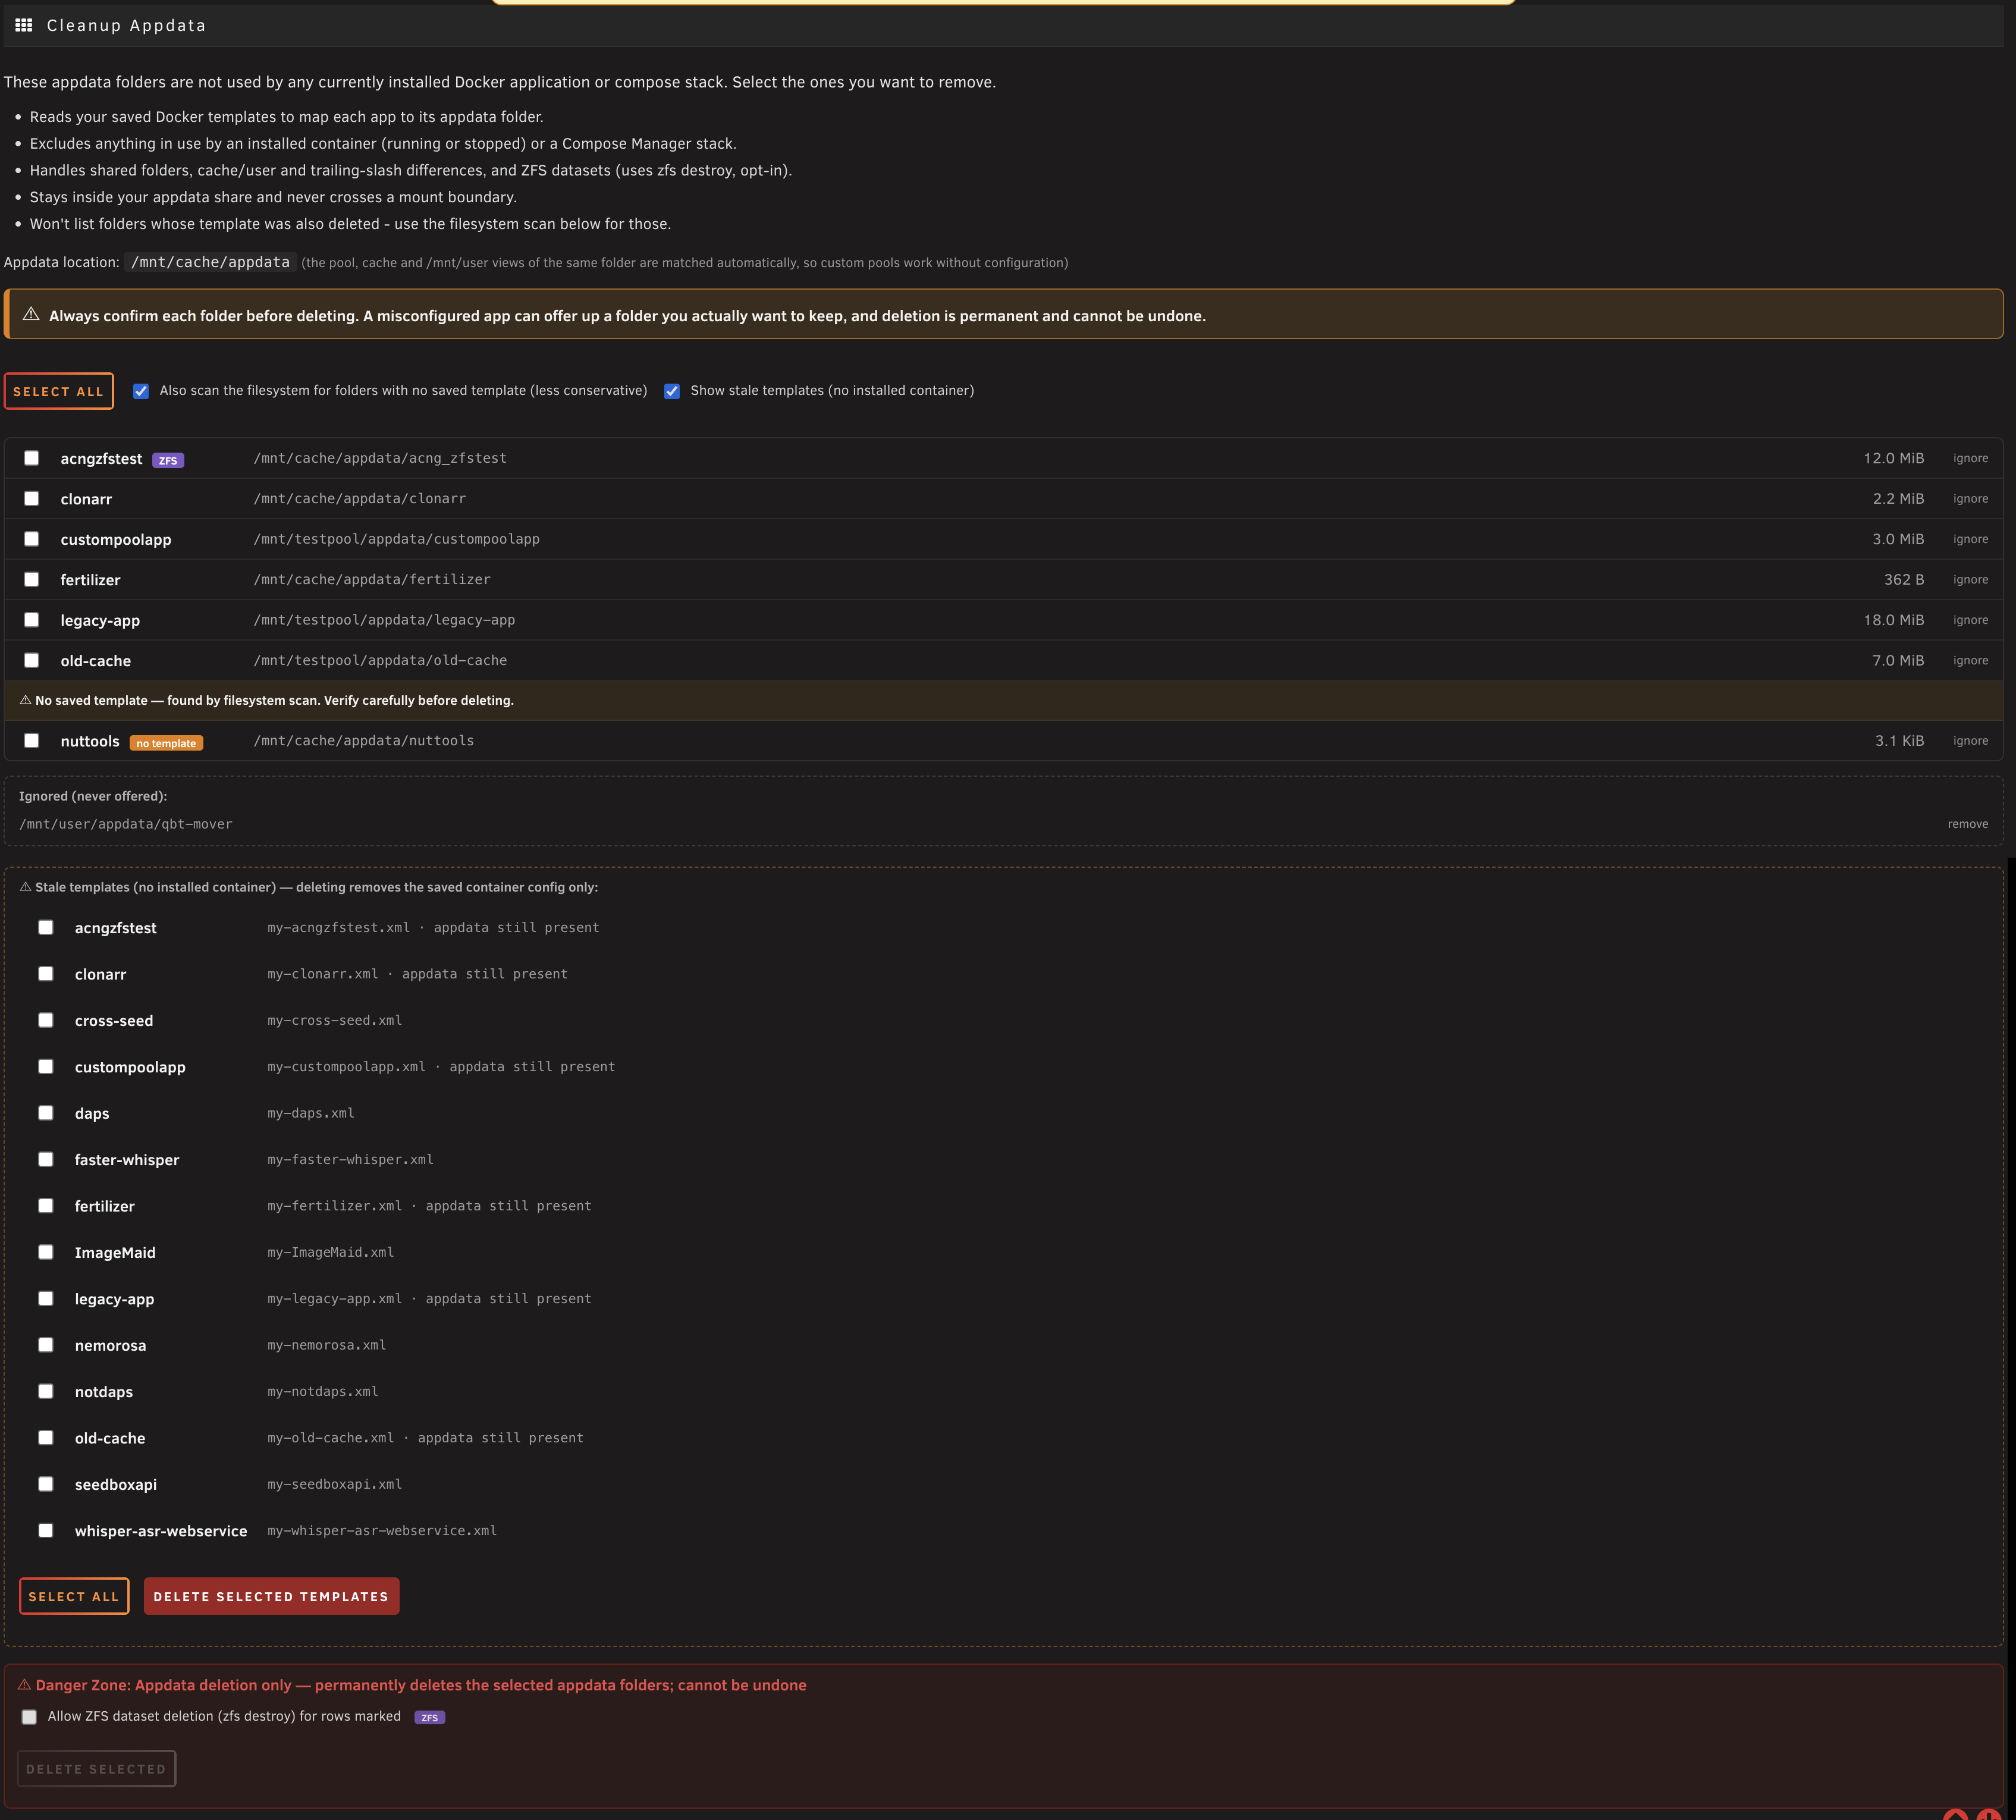This screenshot has width=2016, height=1820.
Task: Click the 3.1 KiB size value
Action: coord(1899,741)
